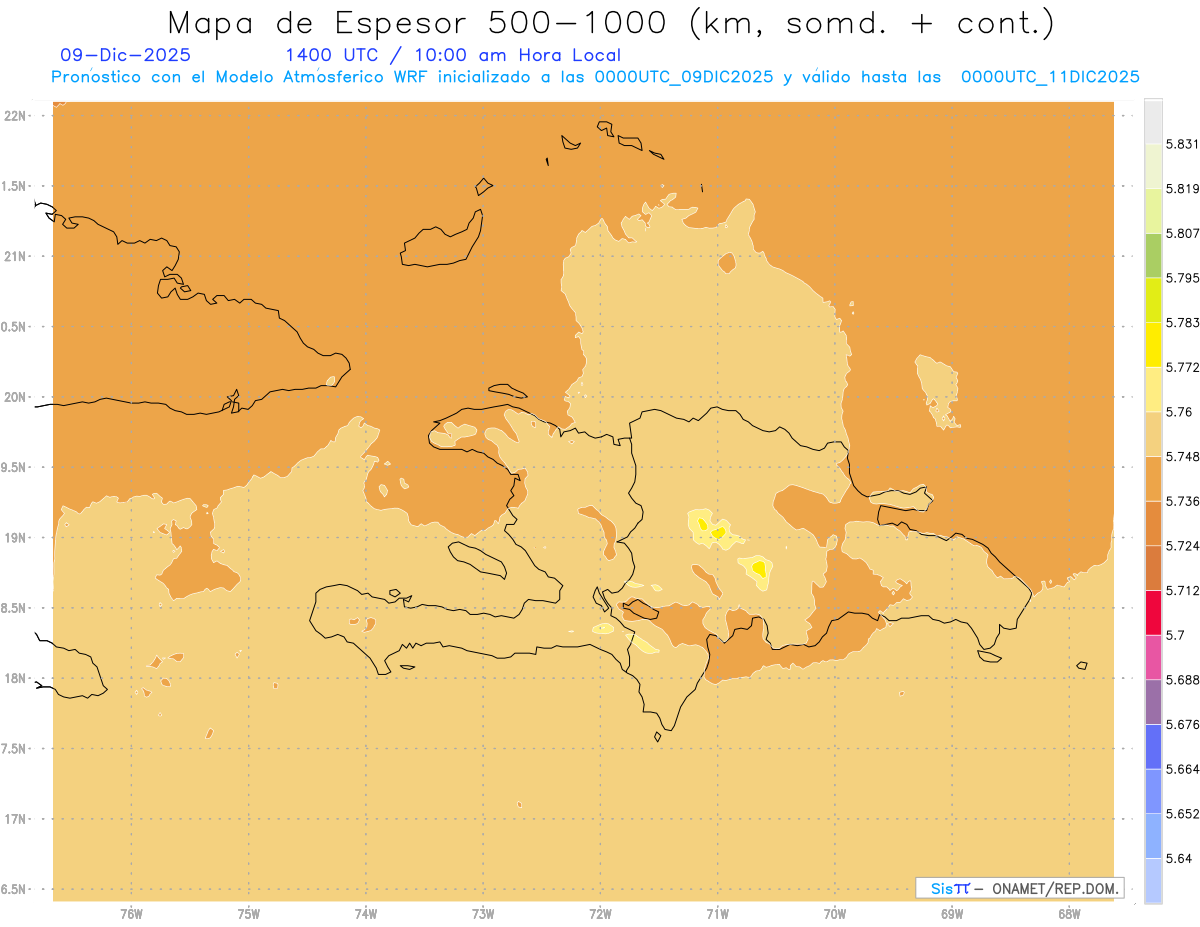The width and height of the screenshot is (1200, 927).
Task: Click the legend value 5.688
Action: pyautogui.click(x=1183, y=680)
